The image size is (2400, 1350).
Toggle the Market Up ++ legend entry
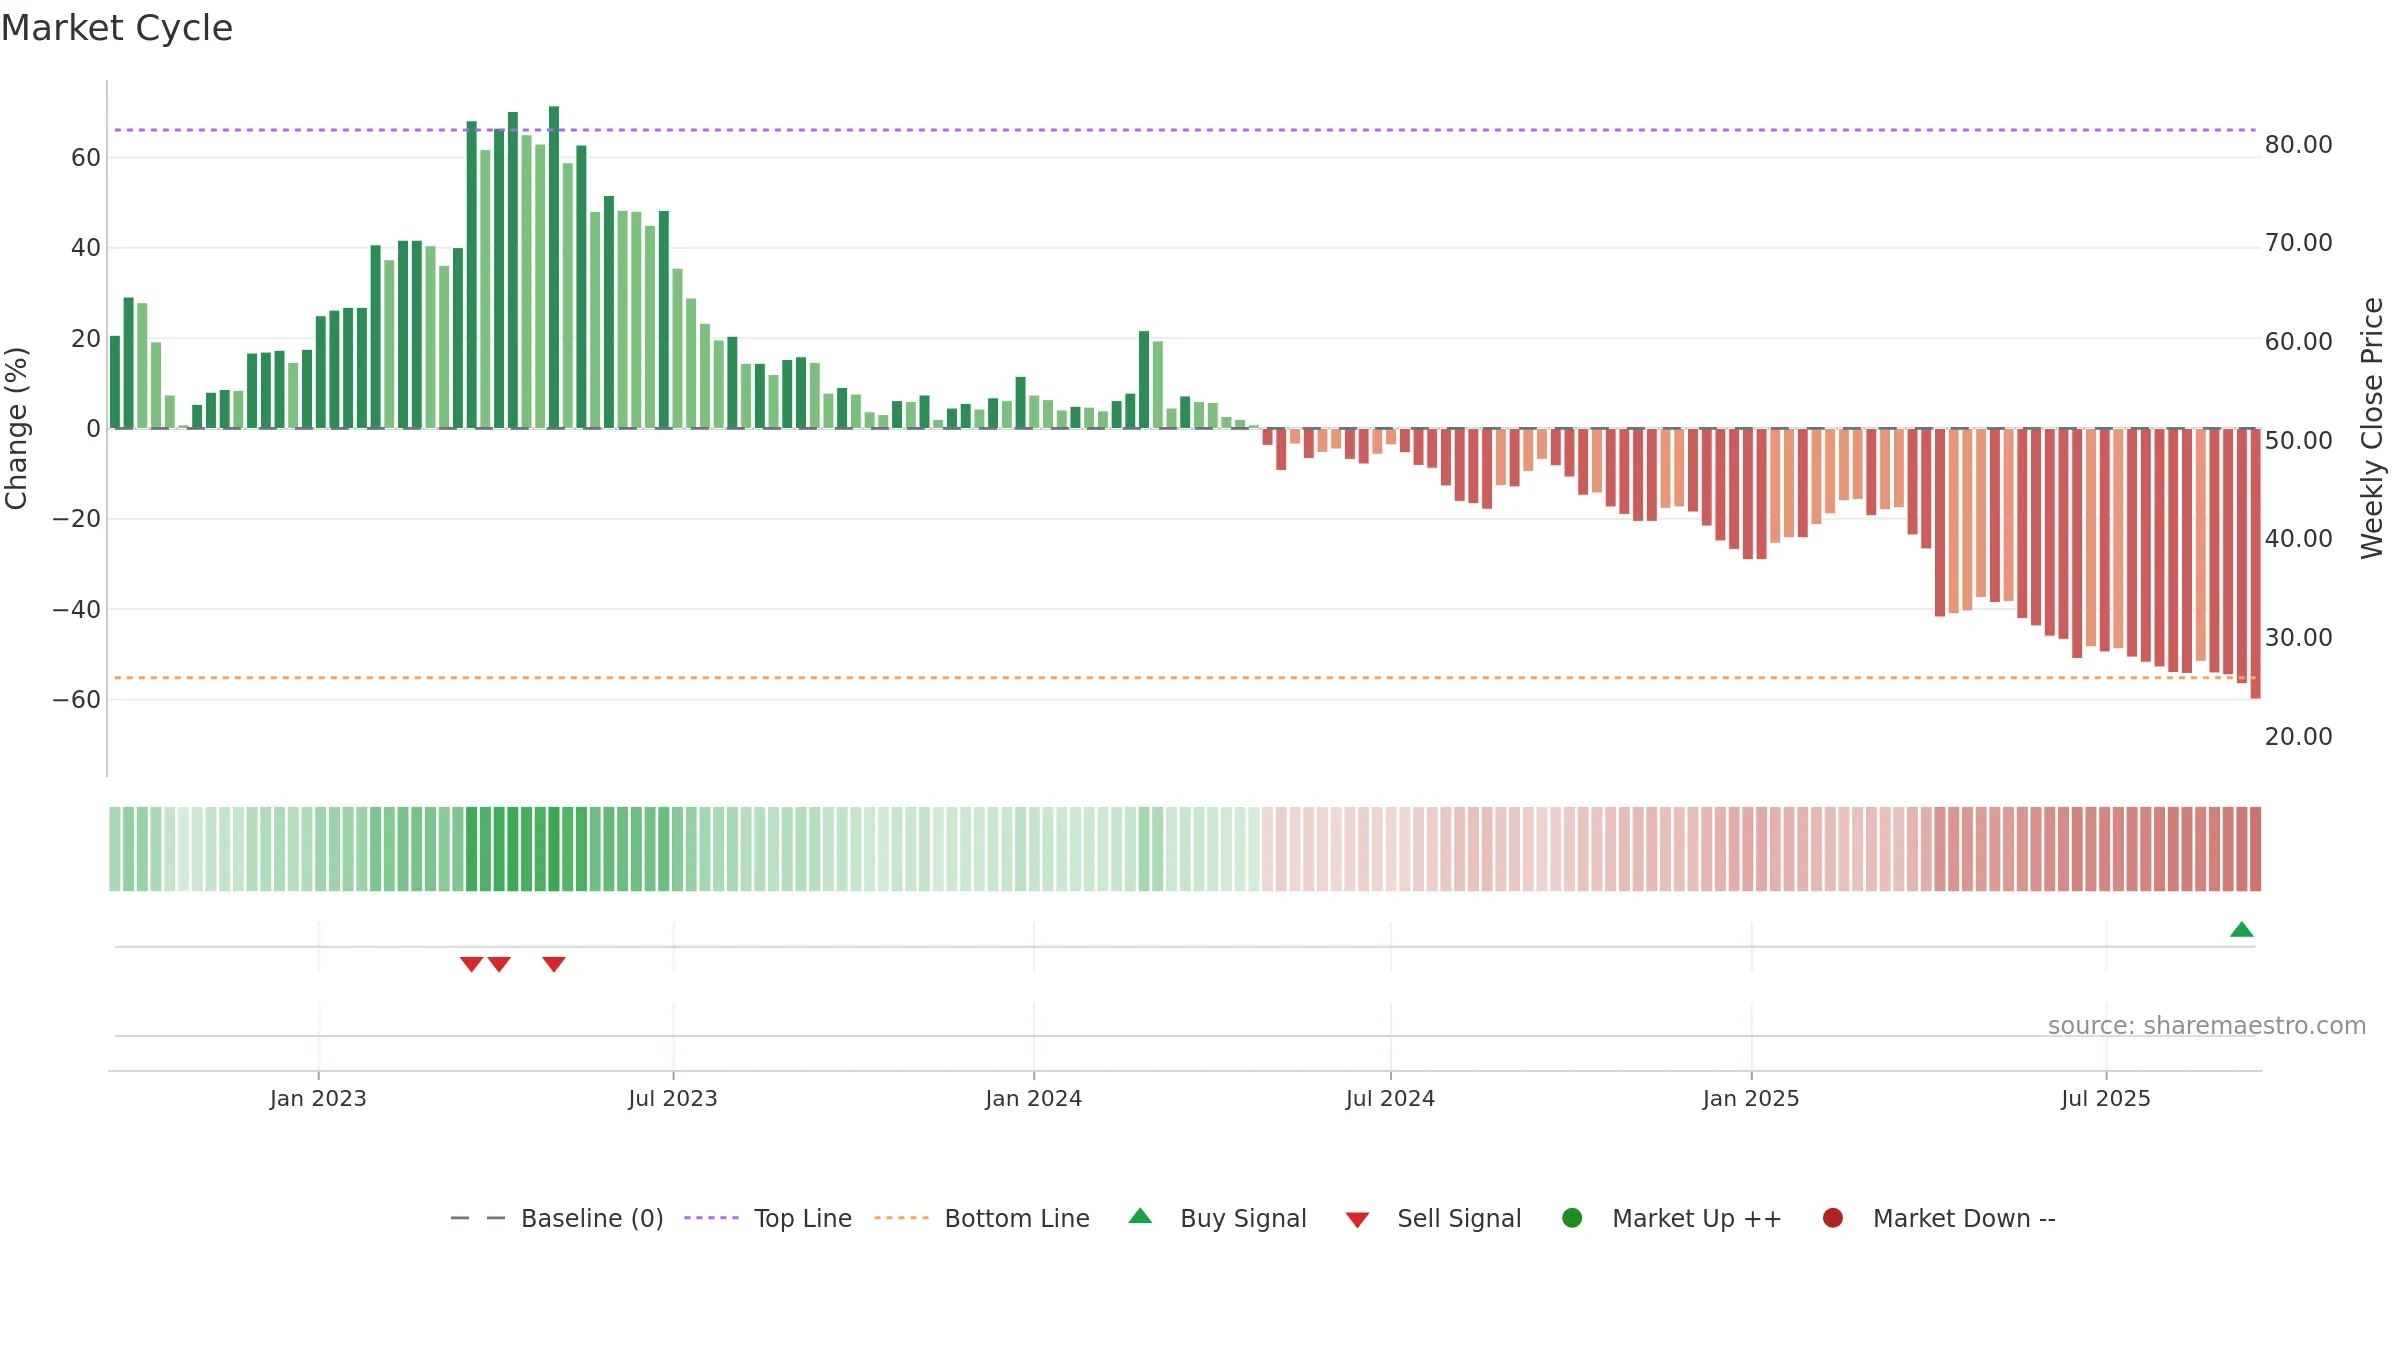(x=1672, y=1218)
